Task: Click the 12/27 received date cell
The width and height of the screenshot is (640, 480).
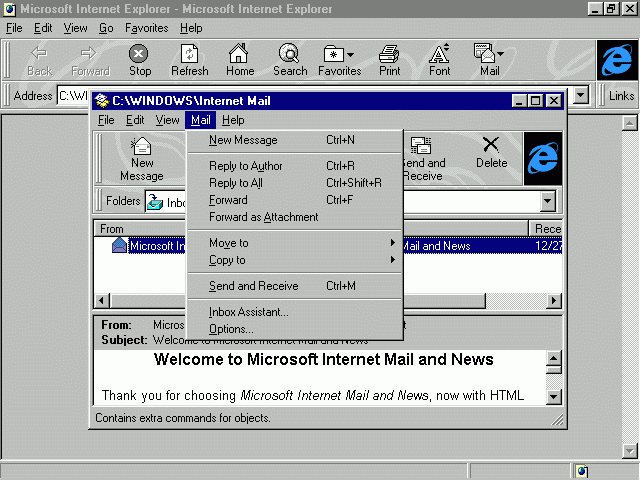Action: pos(548,245)
